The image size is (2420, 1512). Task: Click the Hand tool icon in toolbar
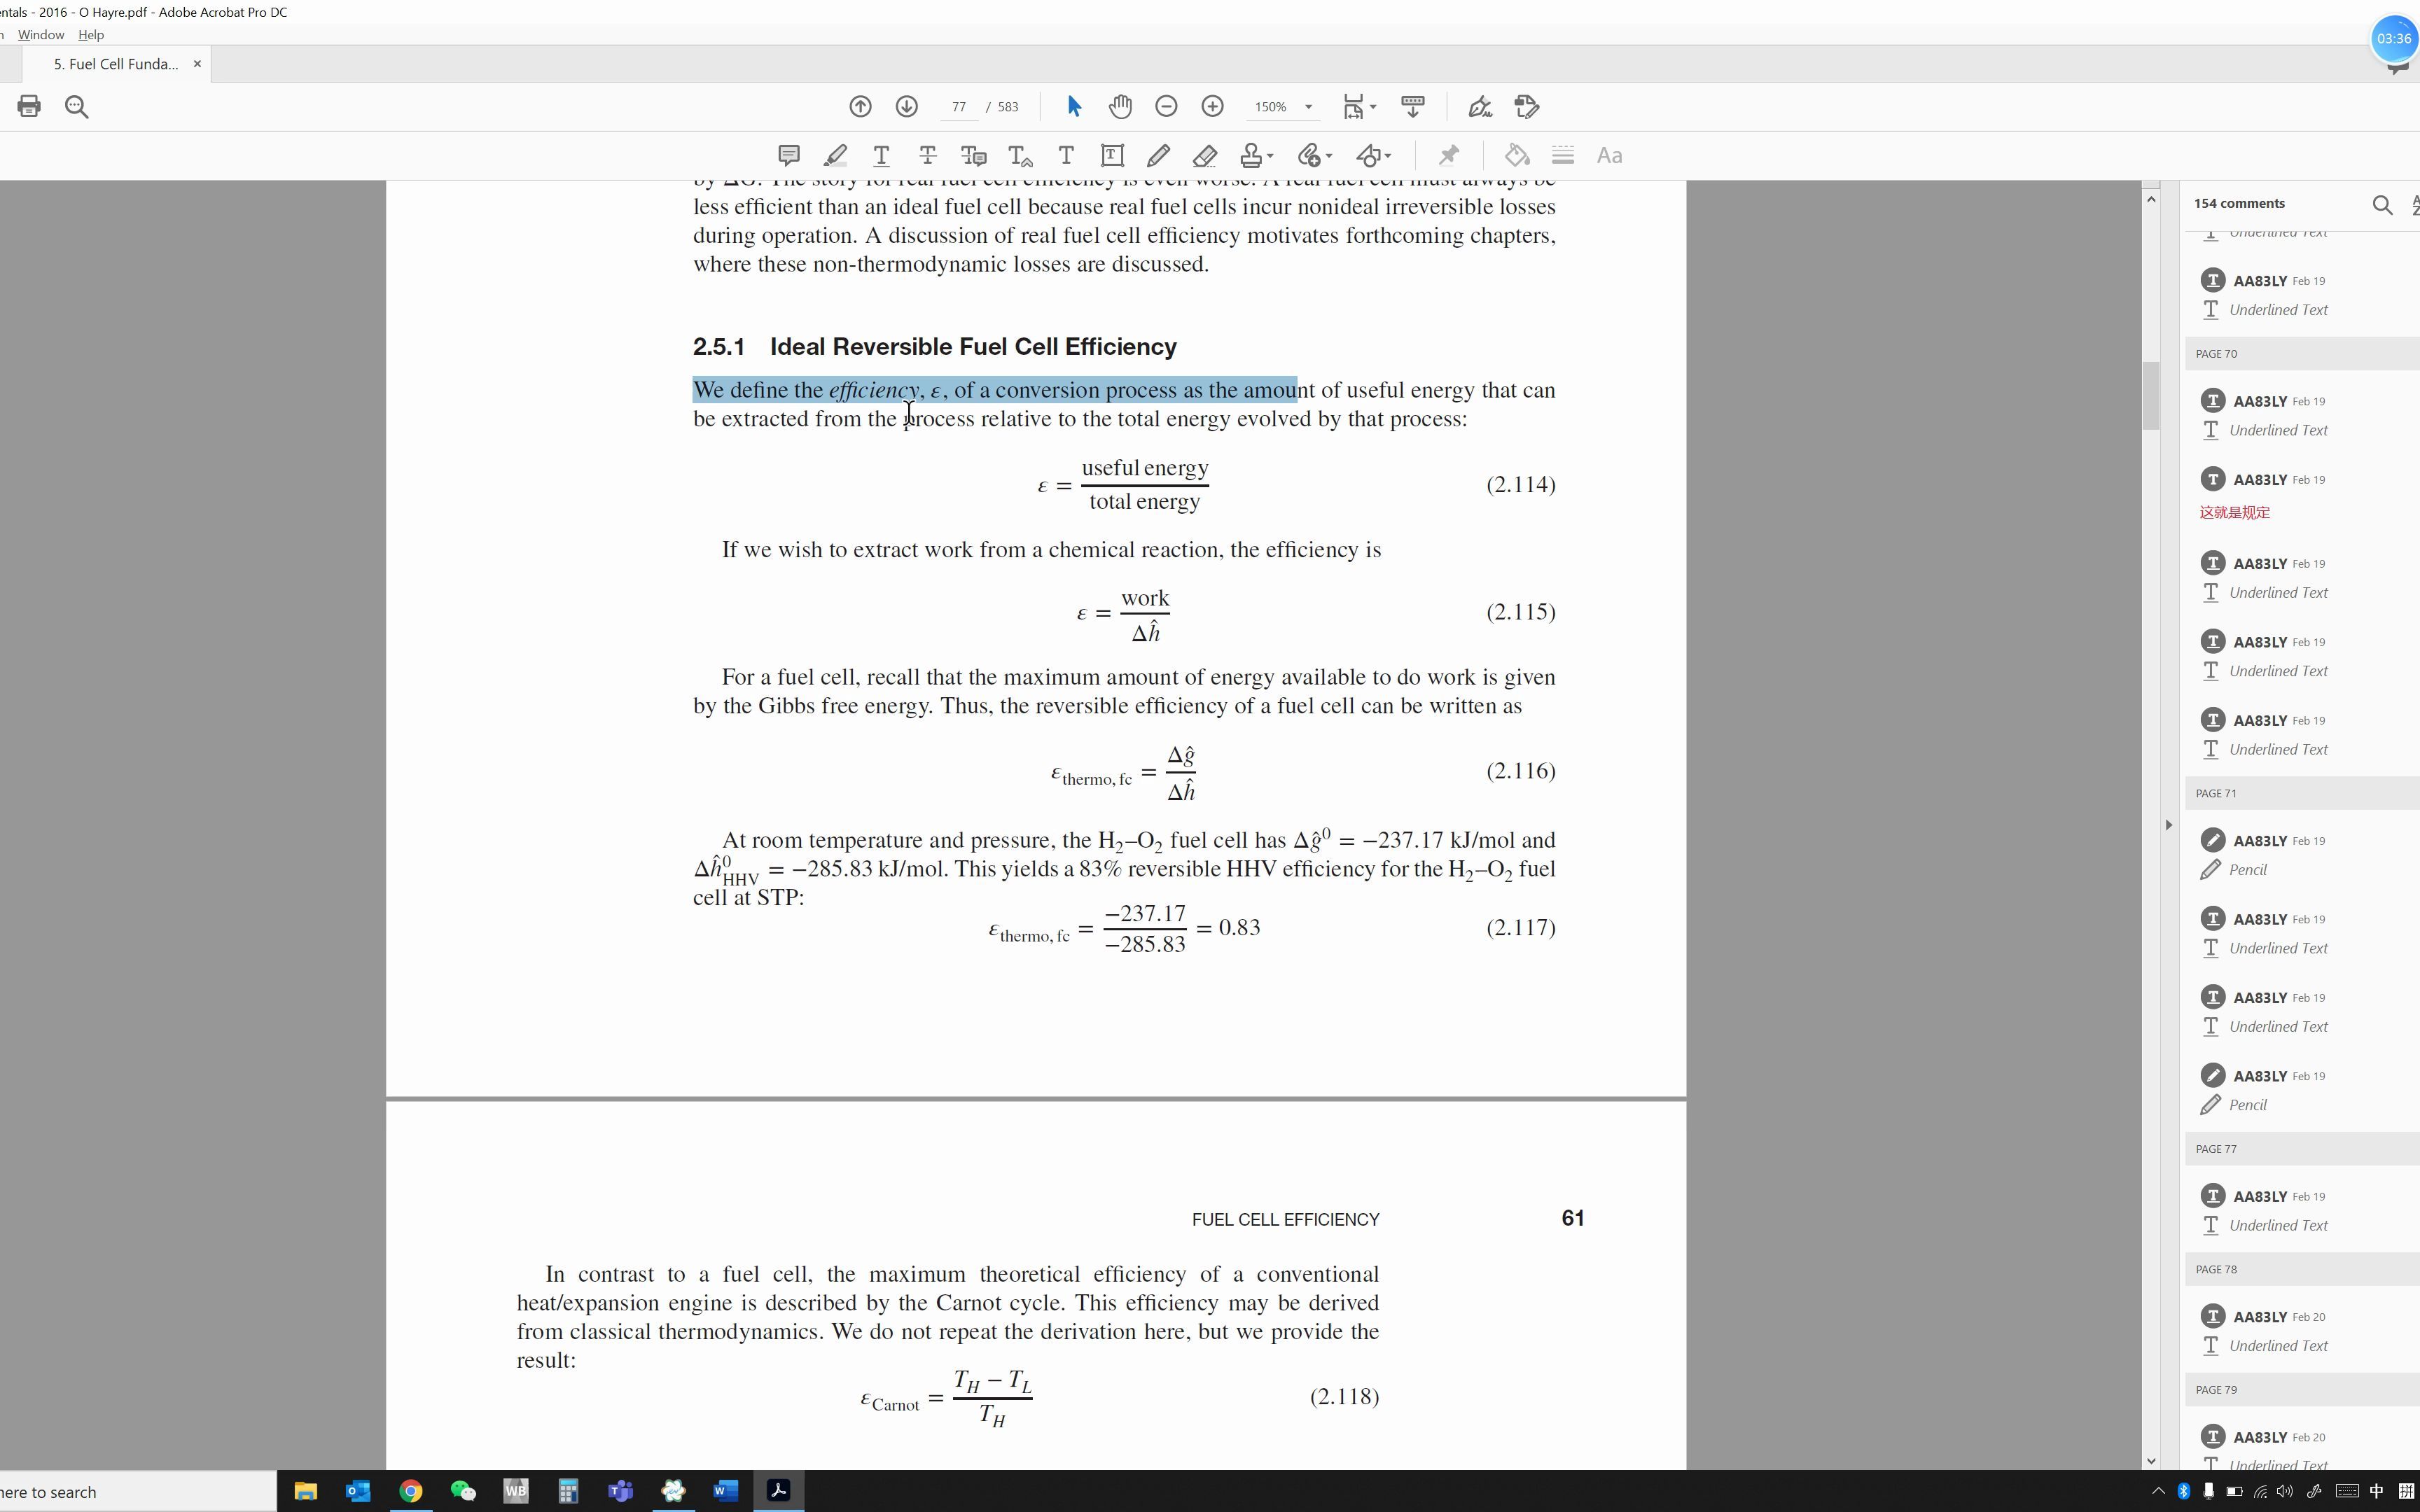pos(1118,106)
